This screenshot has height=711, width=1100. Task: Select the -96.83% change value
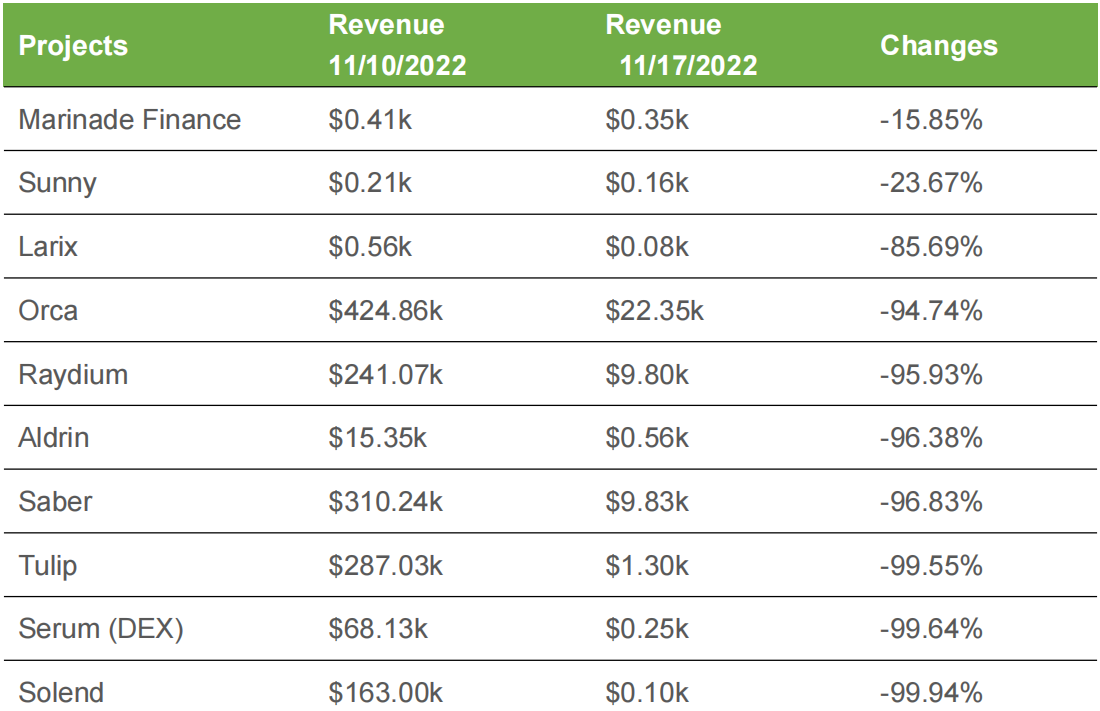[x=931, y=501]
